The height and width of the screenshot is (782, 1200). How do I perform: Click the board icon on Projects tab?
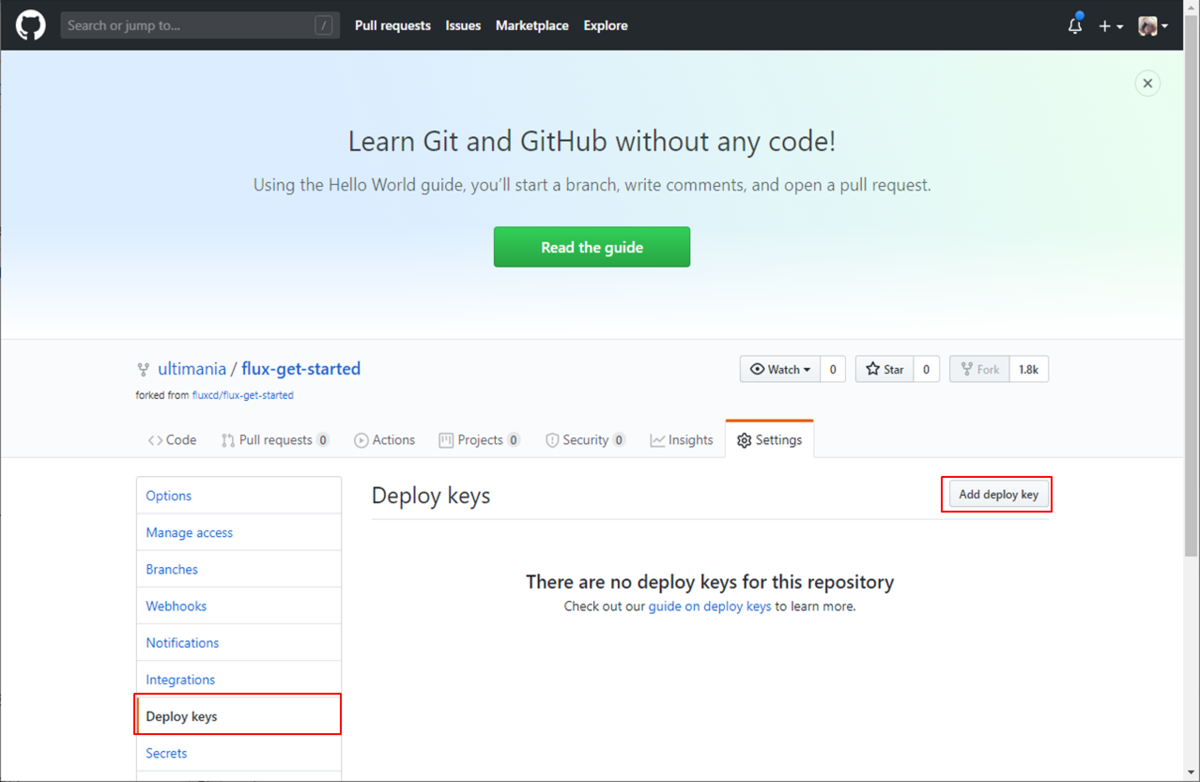[446, 440]
